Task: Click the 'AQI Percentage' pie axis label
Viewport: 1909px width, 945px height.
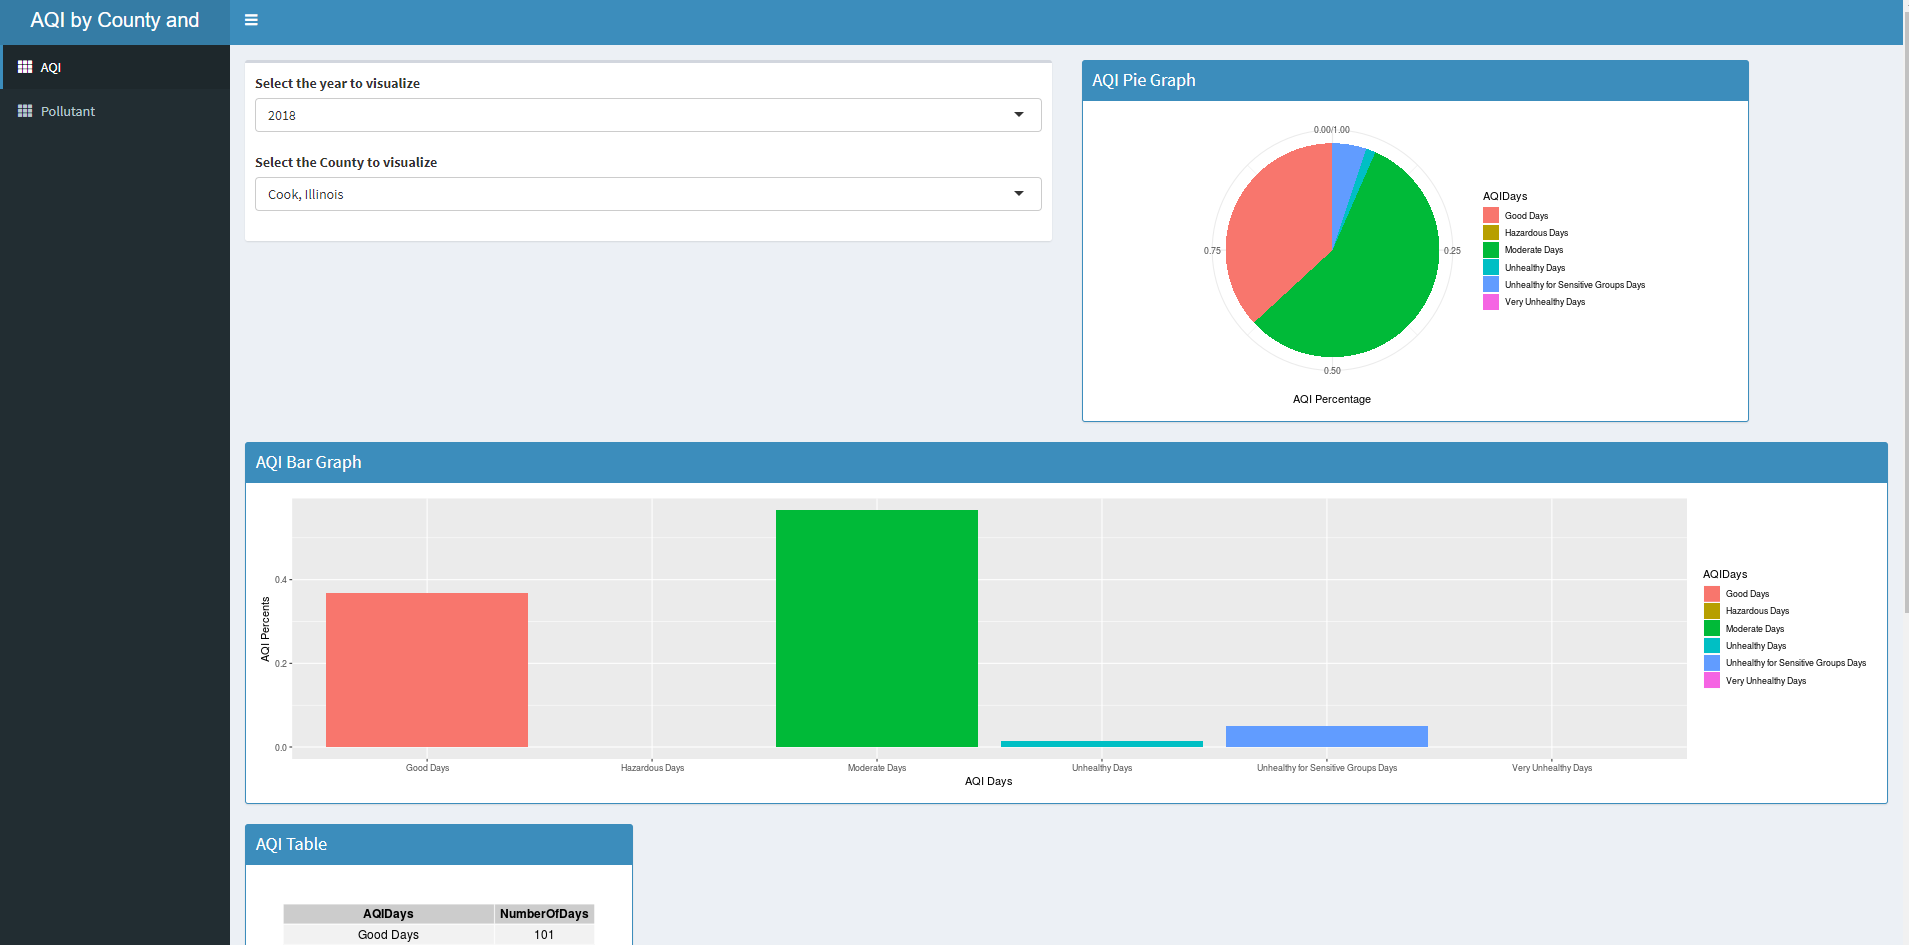Action: click(x=1332, y=399)
